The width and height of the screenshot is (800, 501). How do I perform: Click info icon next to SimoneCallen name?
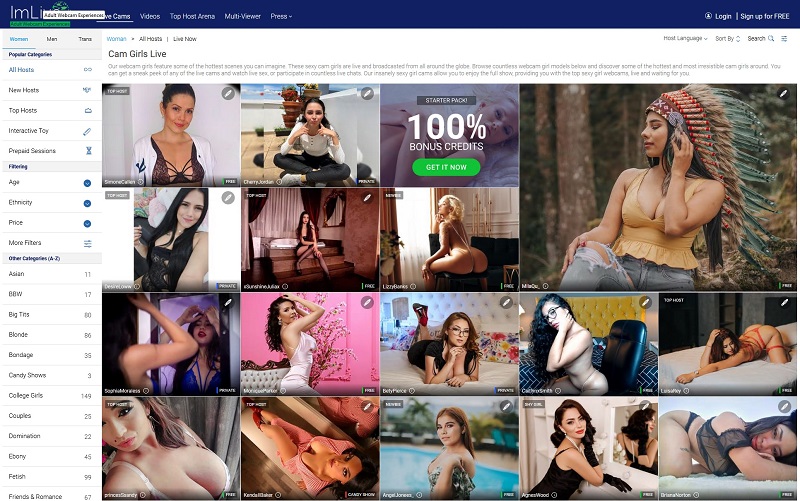pyautogui.click(x=140, y=182)
